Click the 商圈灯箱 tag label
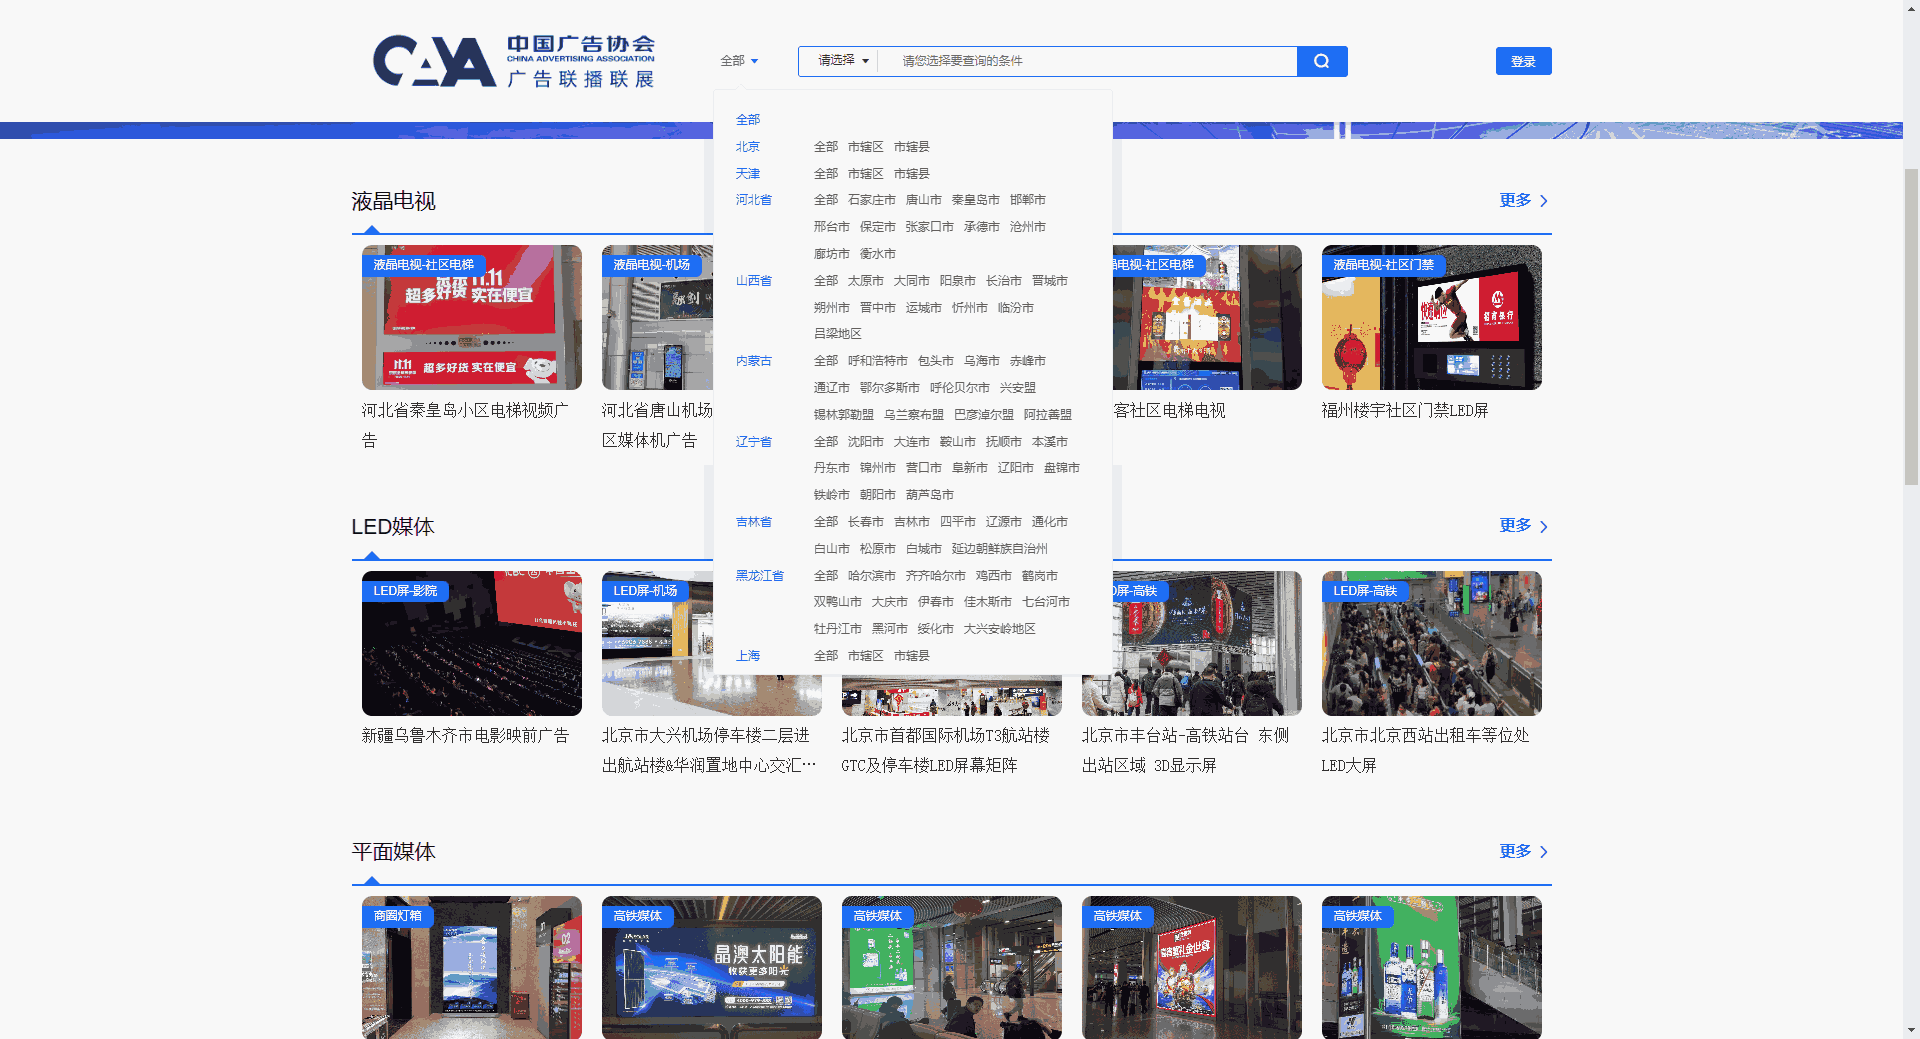Viewport: 1920px width, 1039px height. tap(397, 916)
